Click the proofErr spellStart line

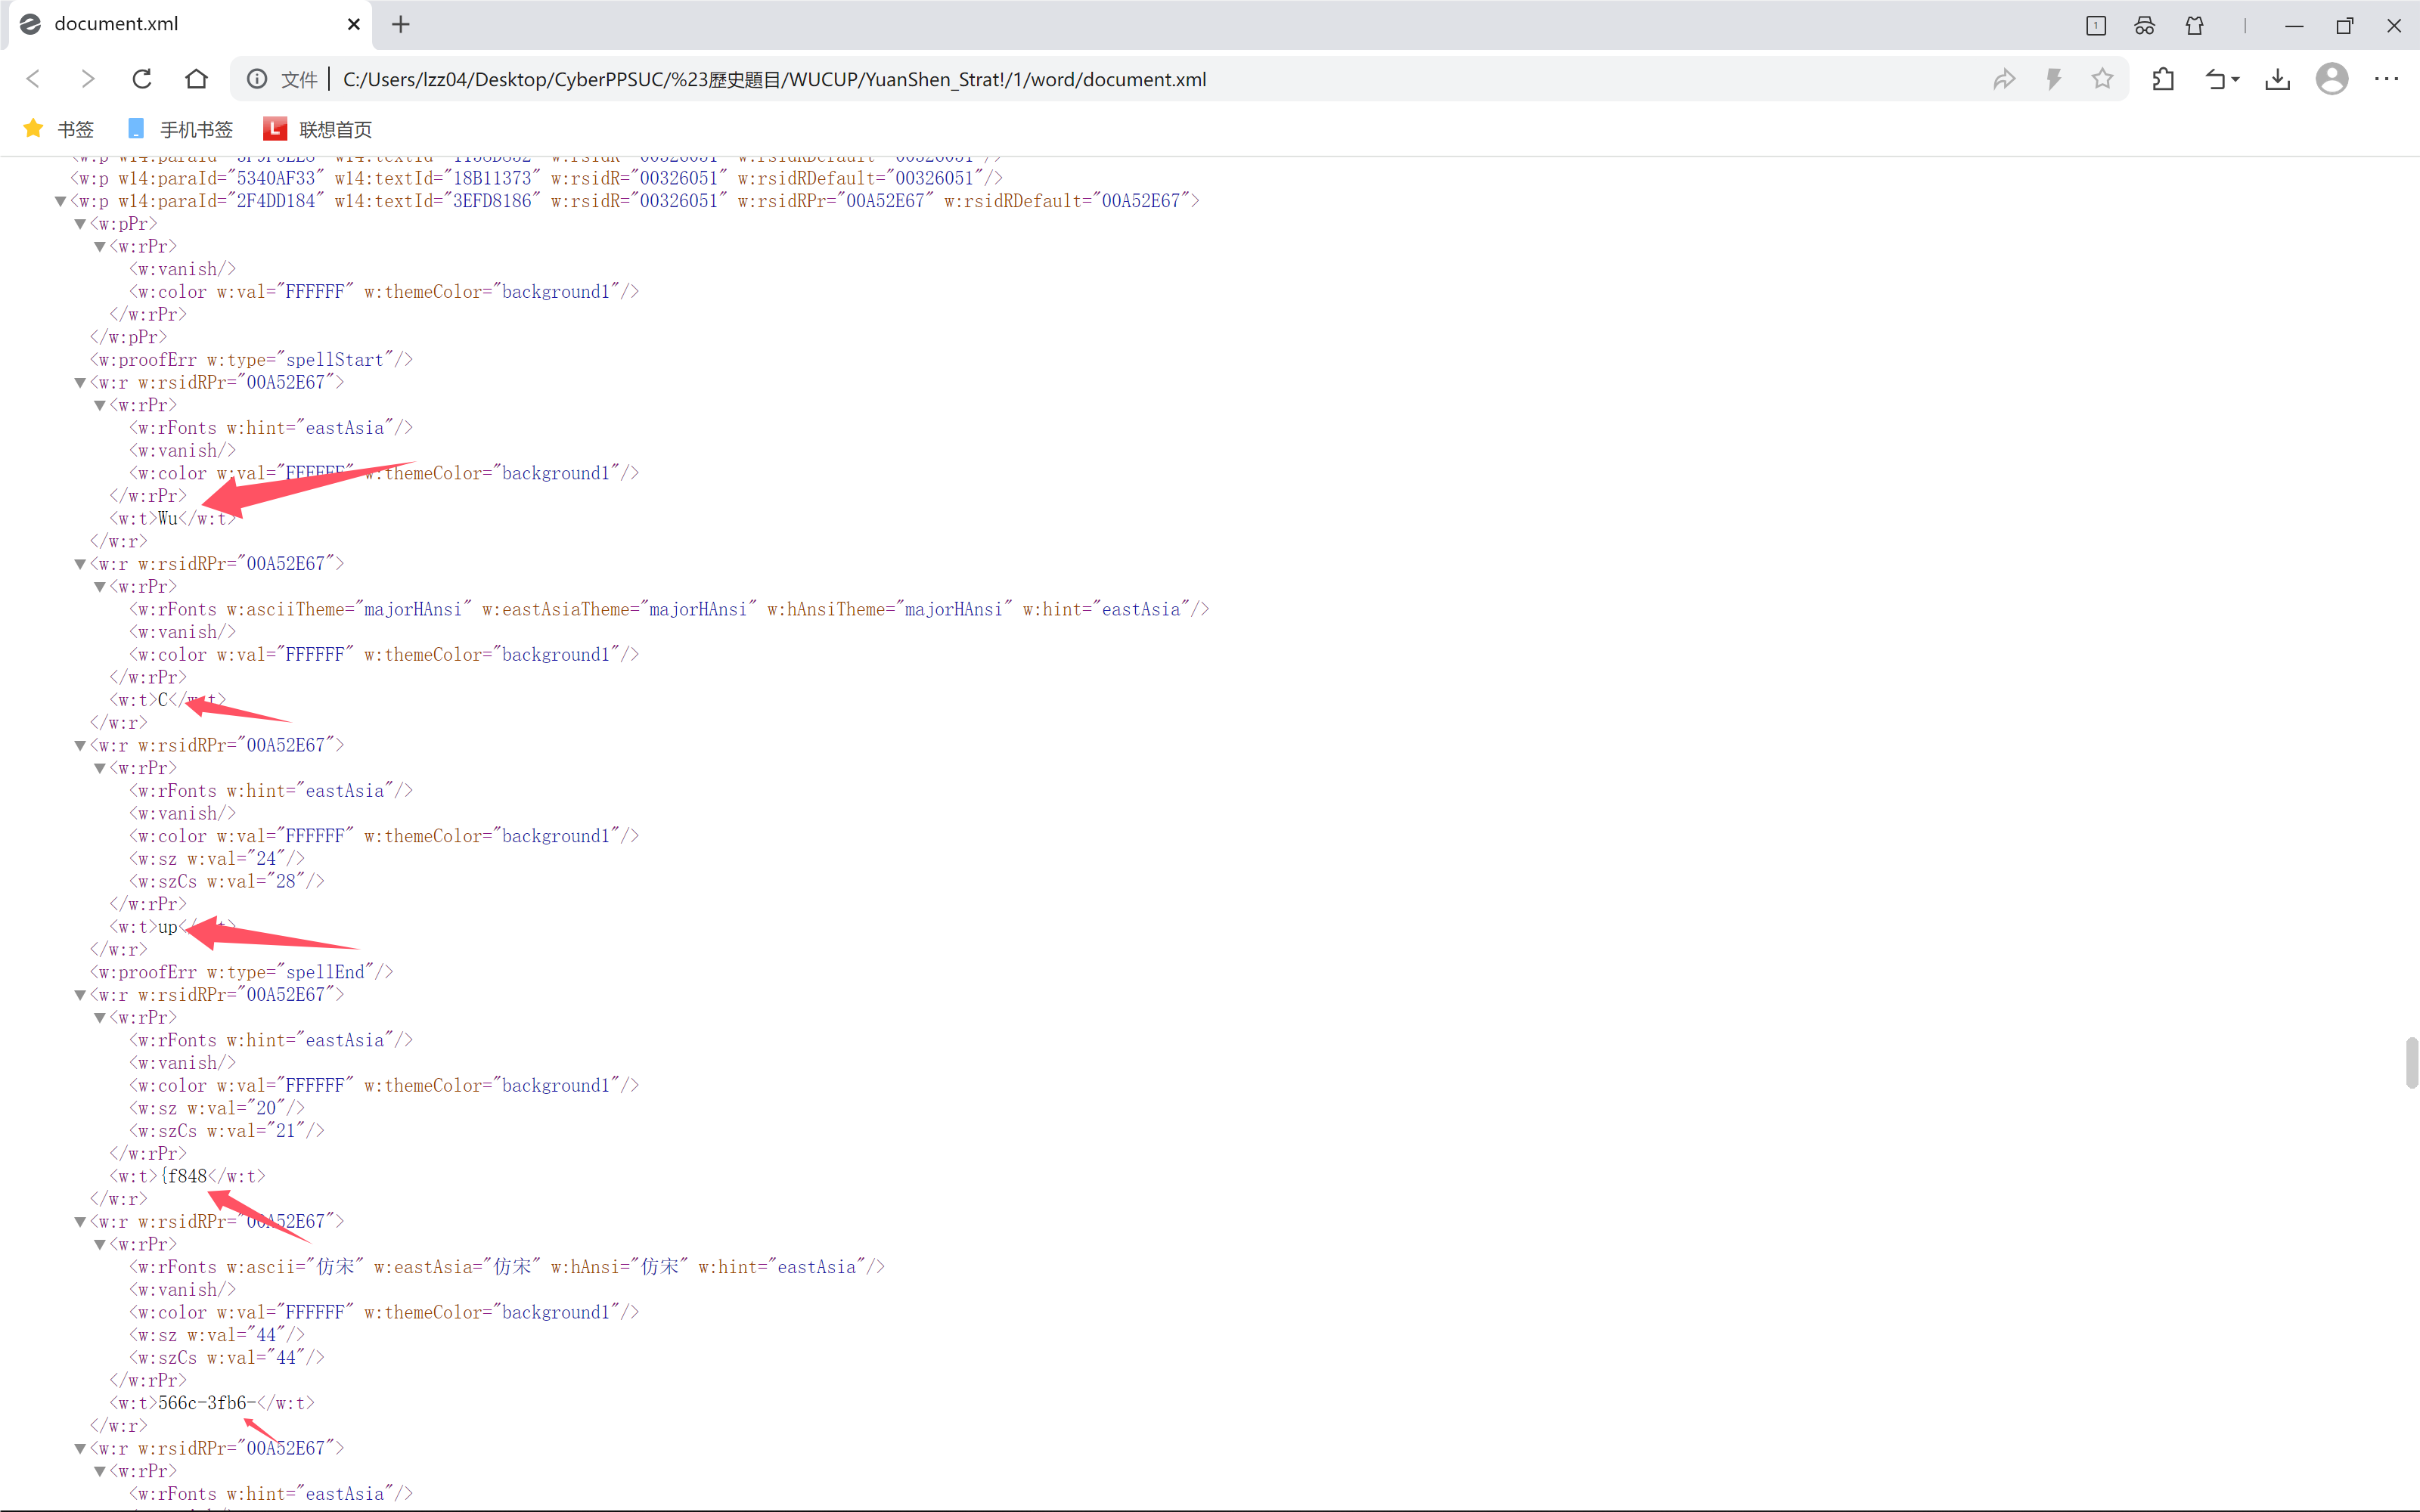(251, 360)
